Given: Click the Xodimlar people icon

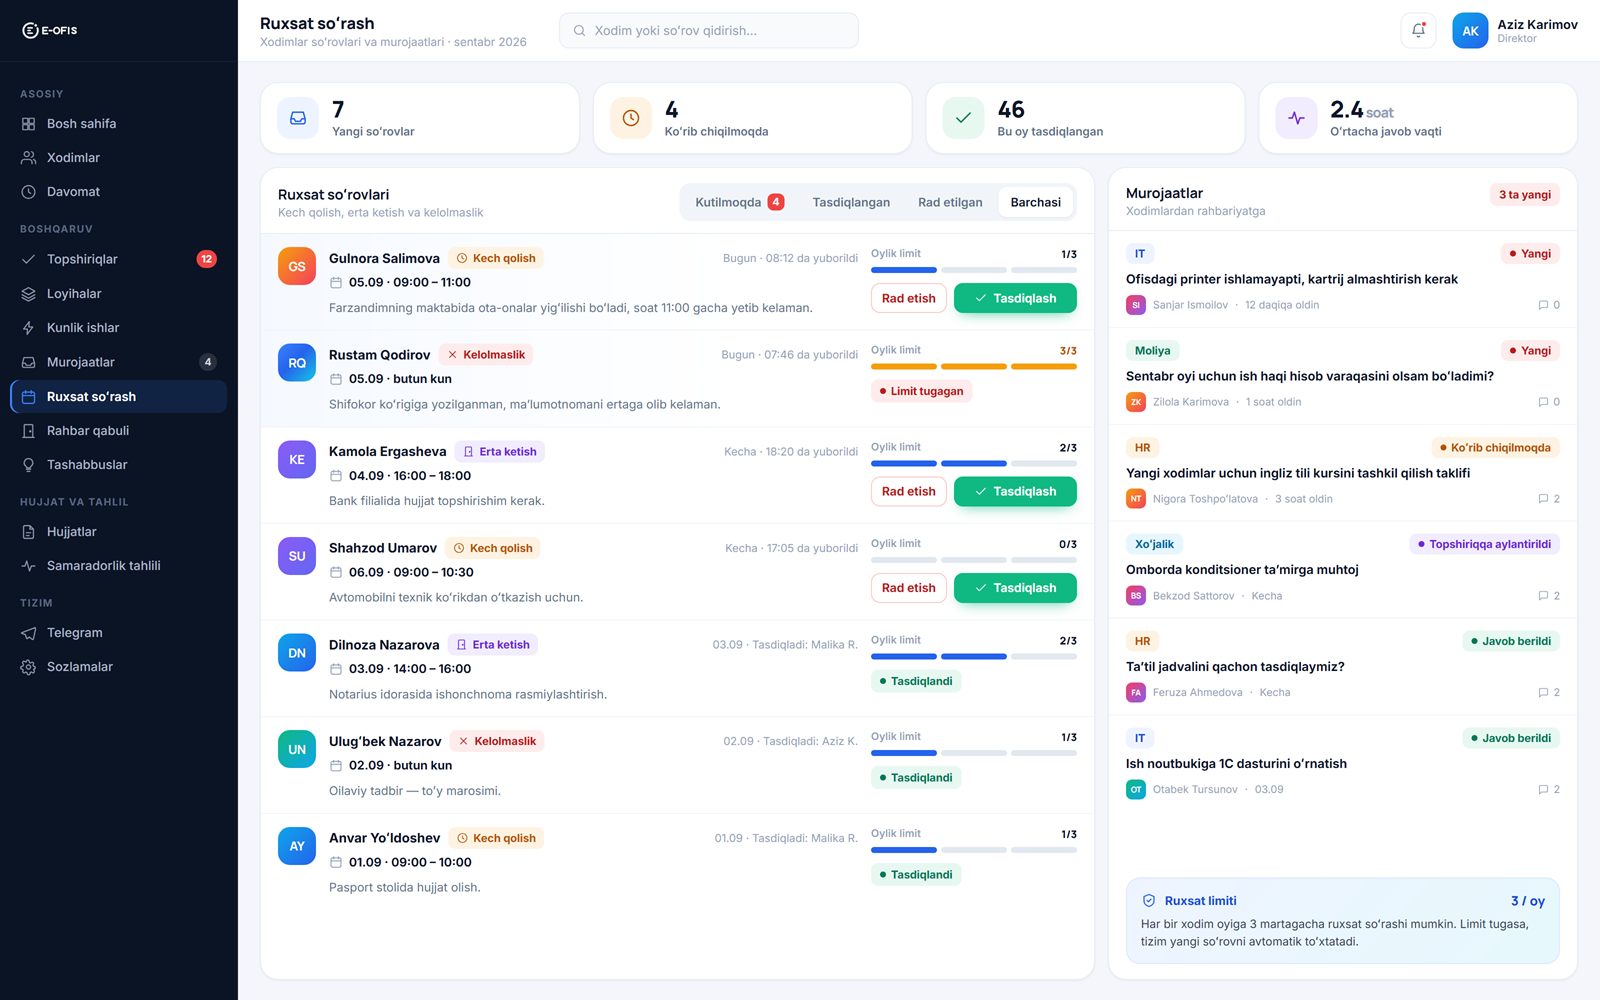Looking at the screenshot, I should coord(28,158).
